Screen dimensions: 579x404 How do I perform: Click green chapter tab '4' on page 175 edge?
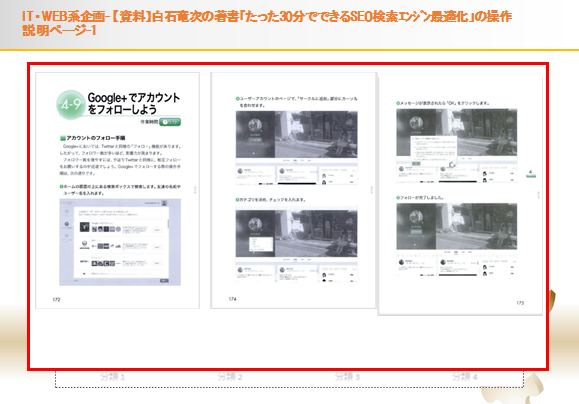pyautogui.click(x=531, y=173)
